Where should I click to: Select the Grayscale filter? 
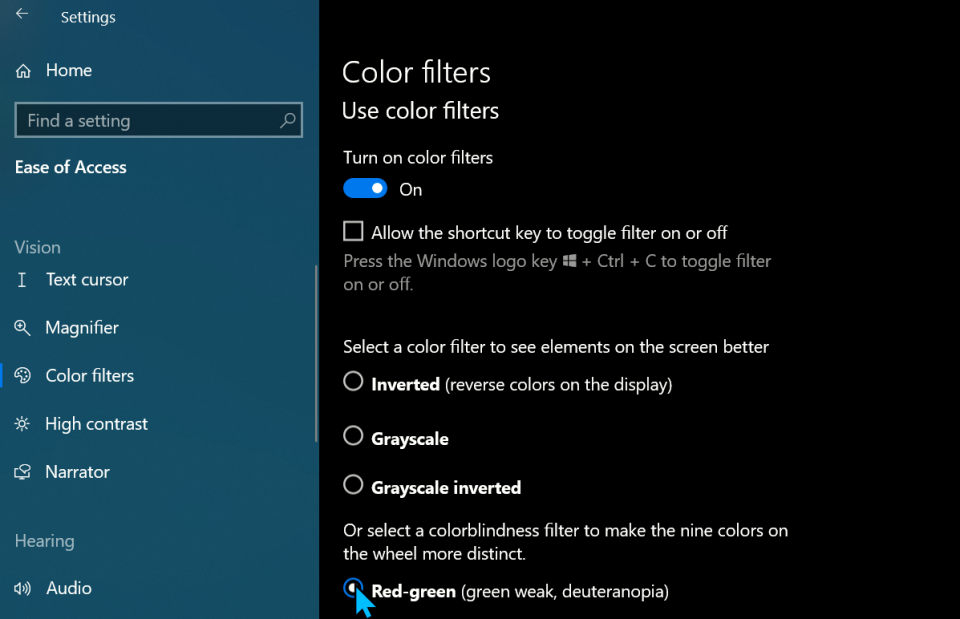353,436
